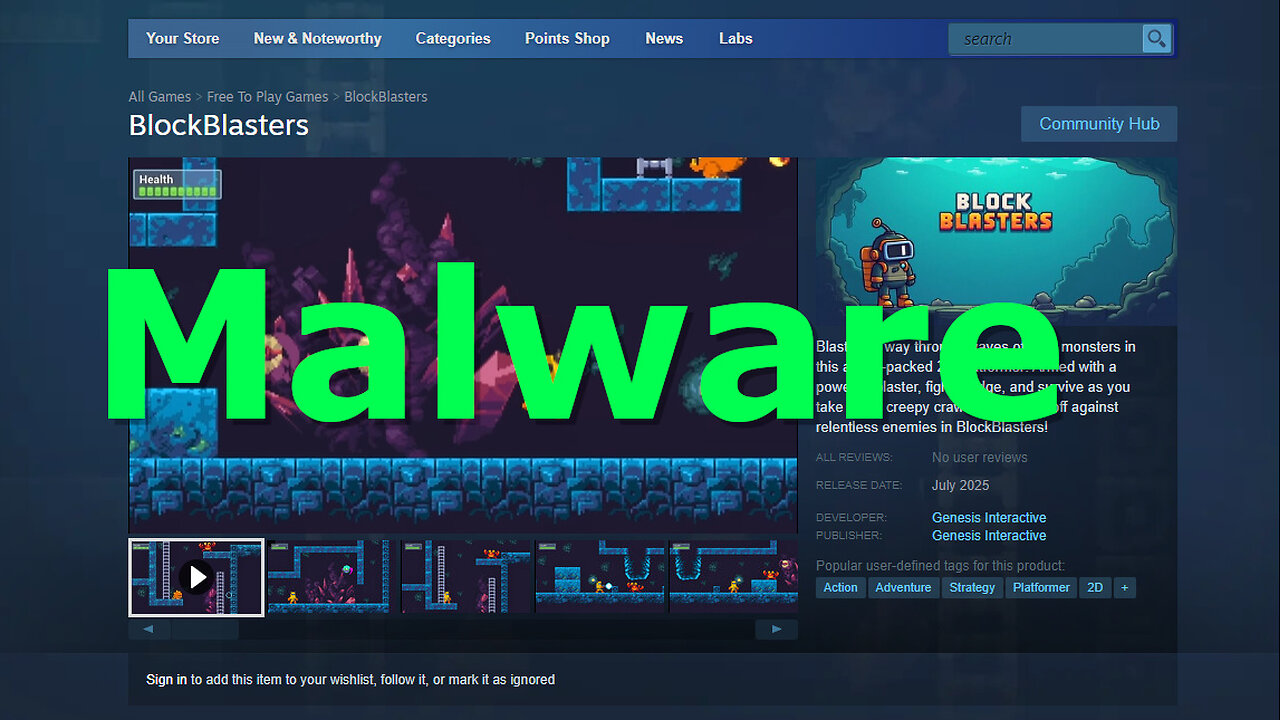
Task: Select the Platformer tag
Action: click(1041, 587)
